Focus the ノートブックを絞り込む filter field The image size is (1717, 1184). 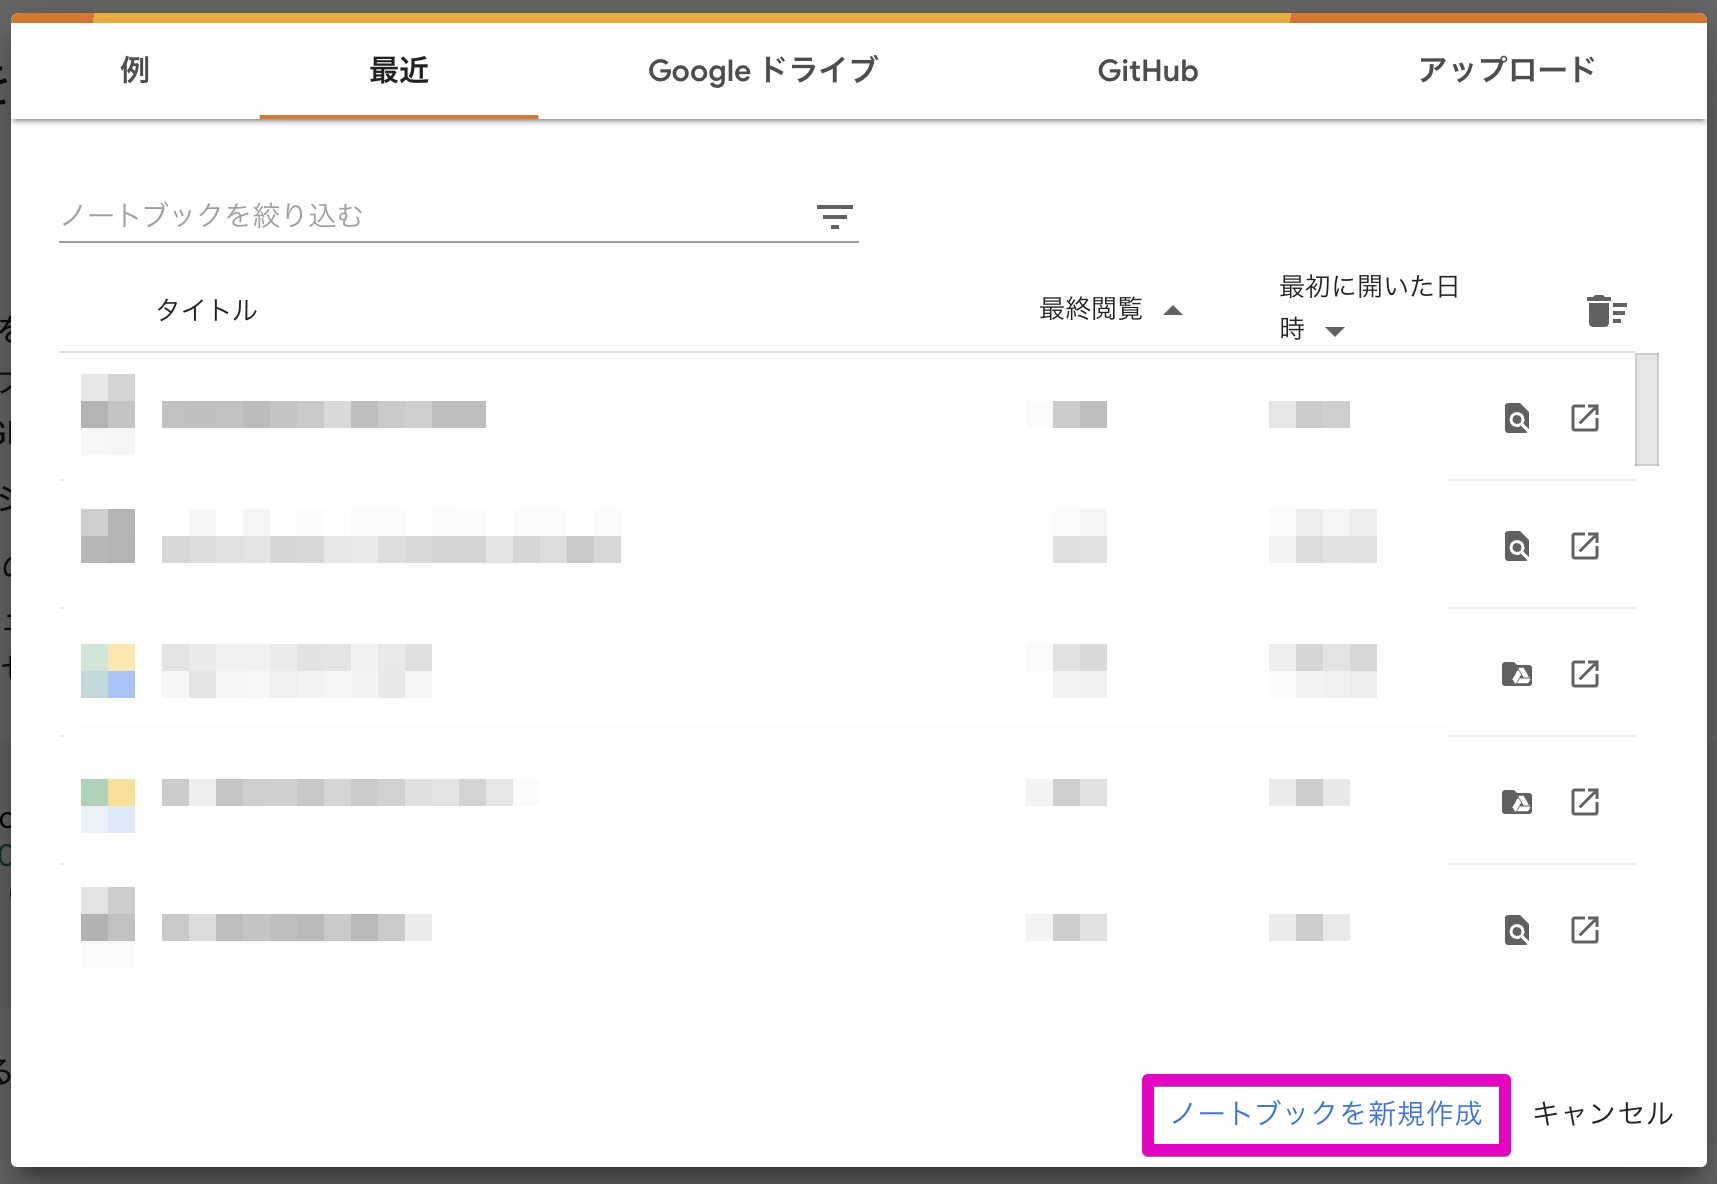pyautogui.click(x=430, y=216)
